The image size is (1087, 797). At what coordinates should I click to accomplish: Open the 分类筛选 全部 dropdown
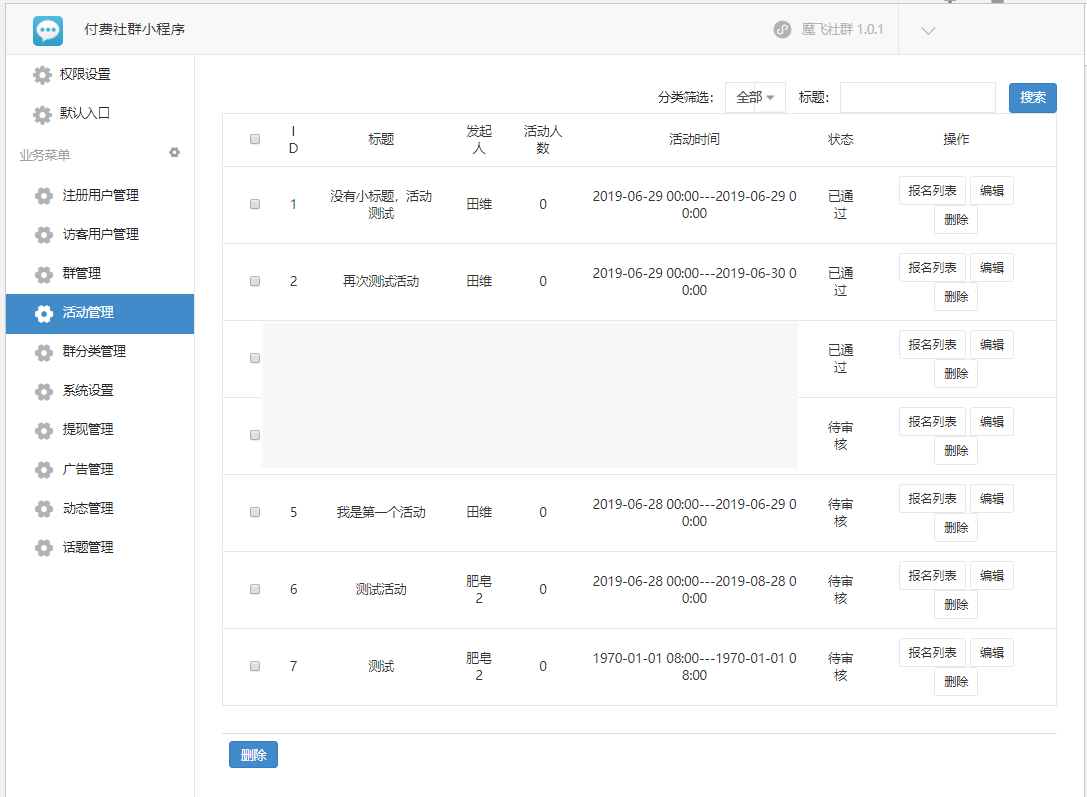[755, 97]
